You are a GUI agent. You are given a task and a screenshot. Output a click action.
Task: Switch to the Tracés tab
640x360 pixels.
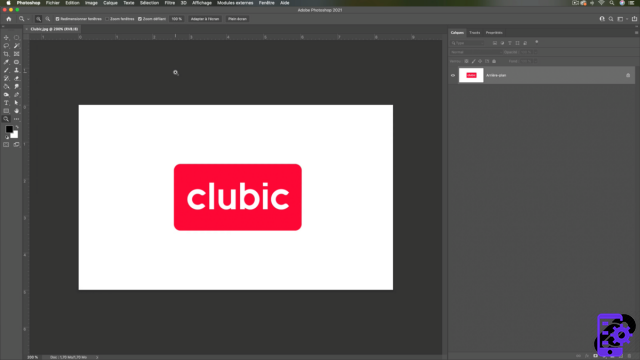click(475, 33)
